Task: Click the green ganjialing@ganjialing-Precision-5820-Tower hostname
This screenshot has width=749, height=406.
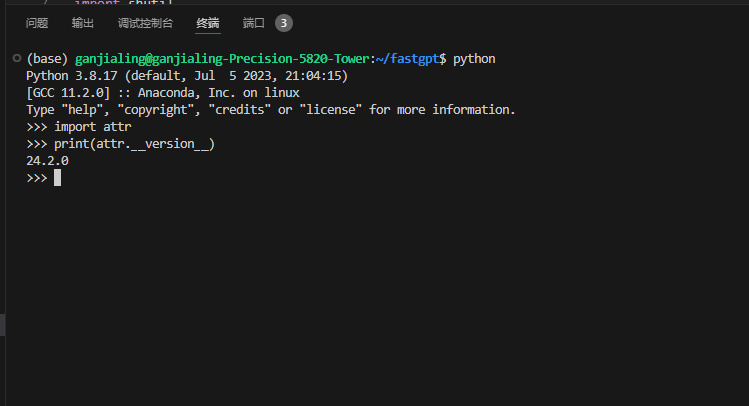Action: (x=220, y=59)
